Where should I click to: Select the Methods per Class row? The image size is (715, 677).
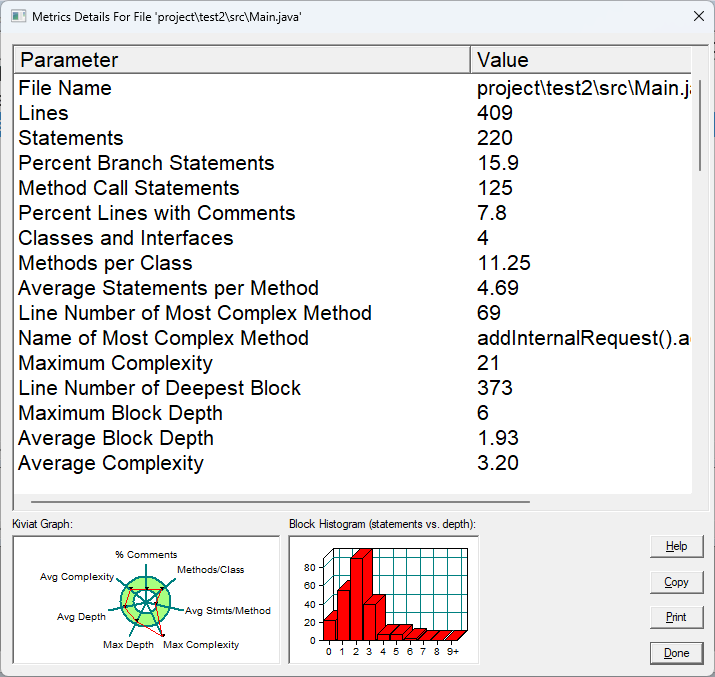click(353, 263)
